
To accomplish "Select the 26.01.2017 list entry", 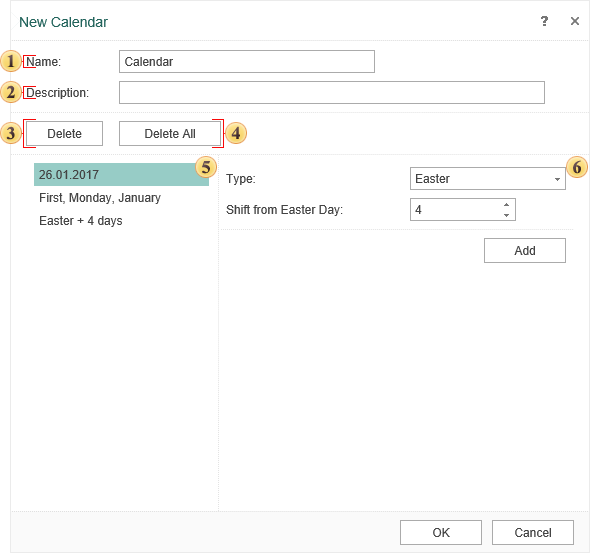I will (x=121, y=175).
